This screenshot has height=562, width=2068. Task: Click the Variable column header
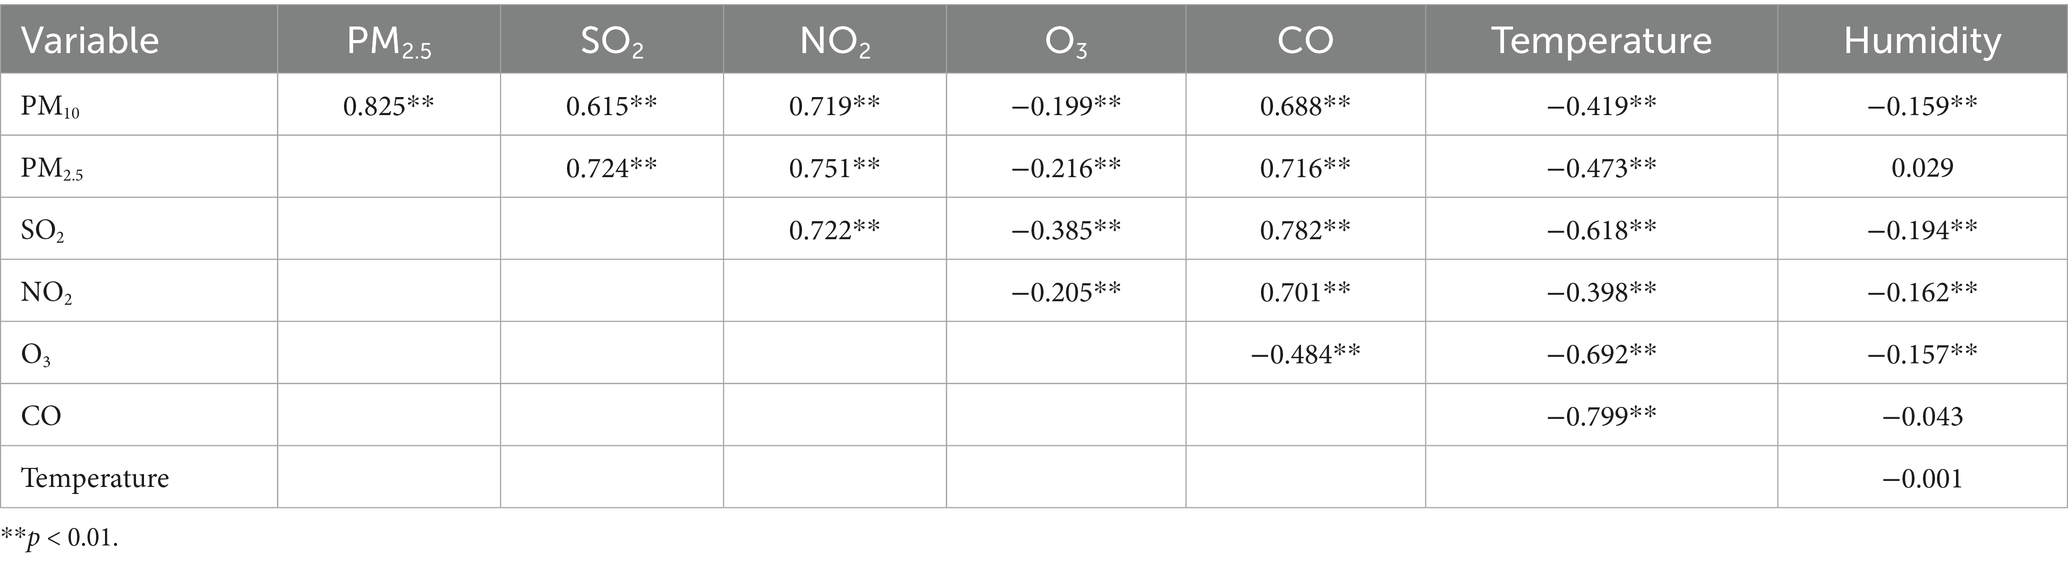point(90,40)
